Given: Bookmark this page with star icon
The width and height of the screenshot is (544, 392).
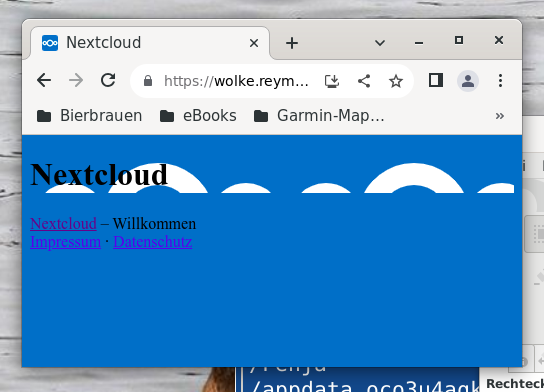Looking at the screenshot, I should point(396,81).
